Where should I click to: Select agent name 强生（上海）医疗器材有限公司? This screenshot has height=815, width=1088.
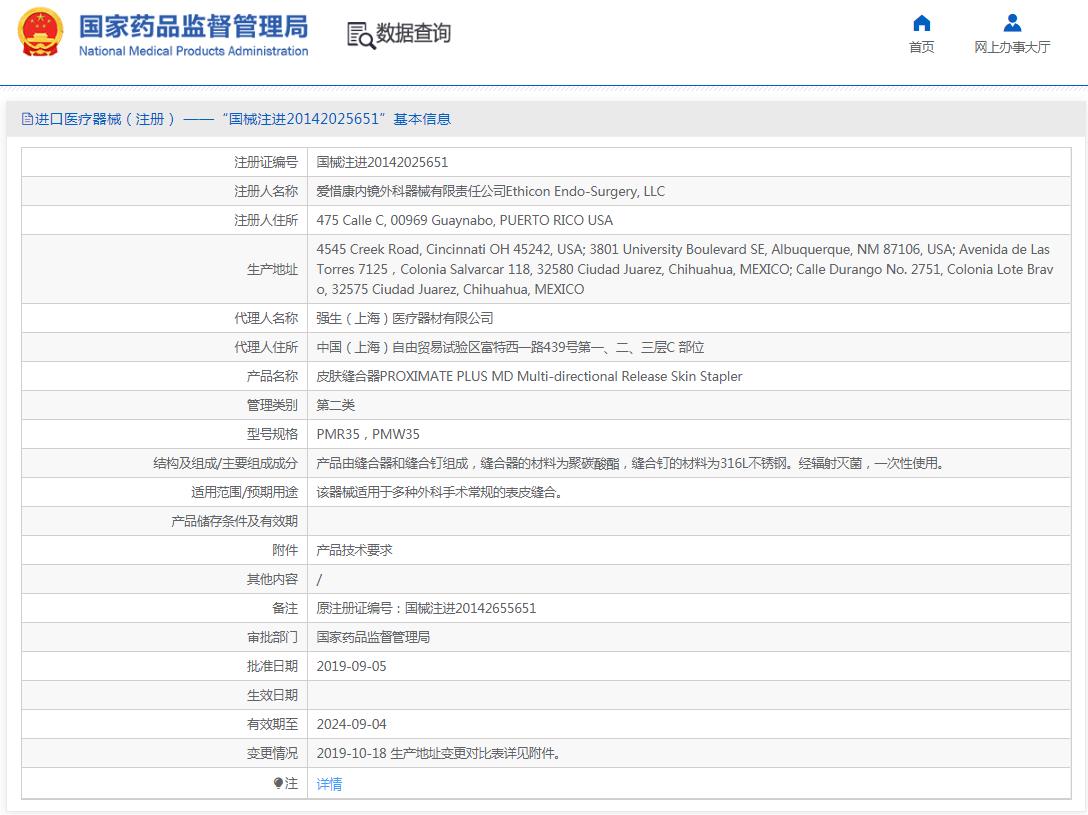(405, 318)
